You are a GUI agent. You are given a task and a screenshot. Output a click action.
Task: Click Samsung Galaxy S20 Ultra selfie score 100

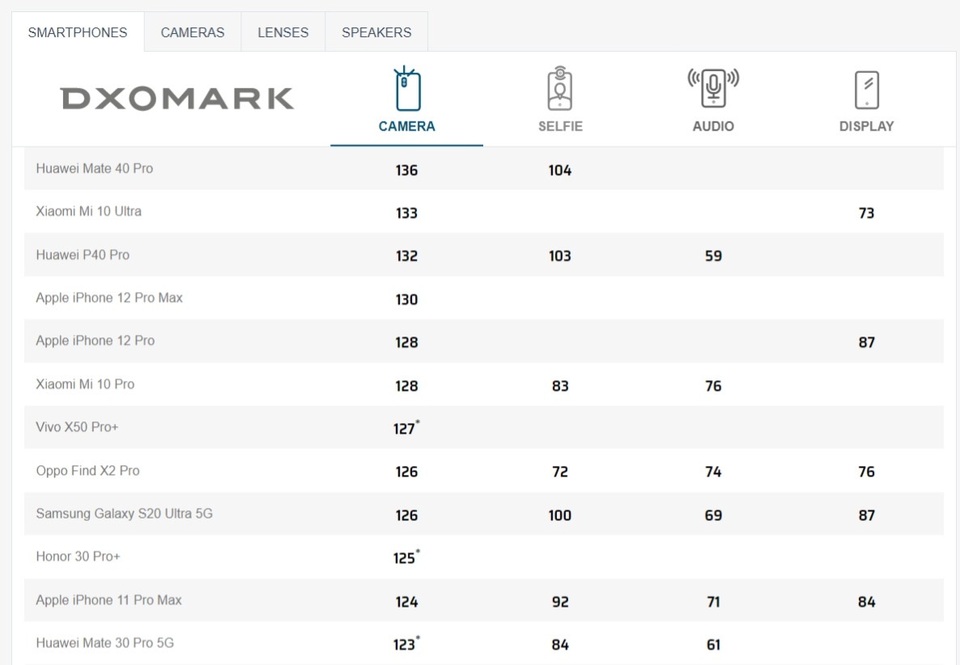coord(560,516)
